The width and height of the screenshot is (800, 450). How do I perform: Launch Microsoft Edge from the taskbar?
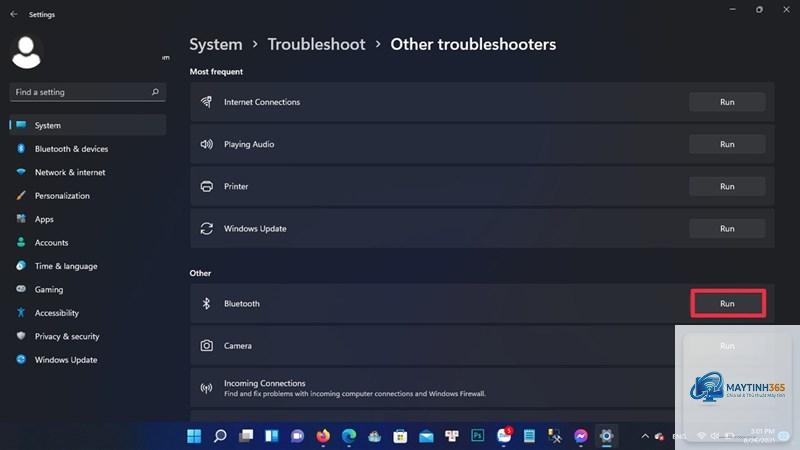(x=348, y=436)
